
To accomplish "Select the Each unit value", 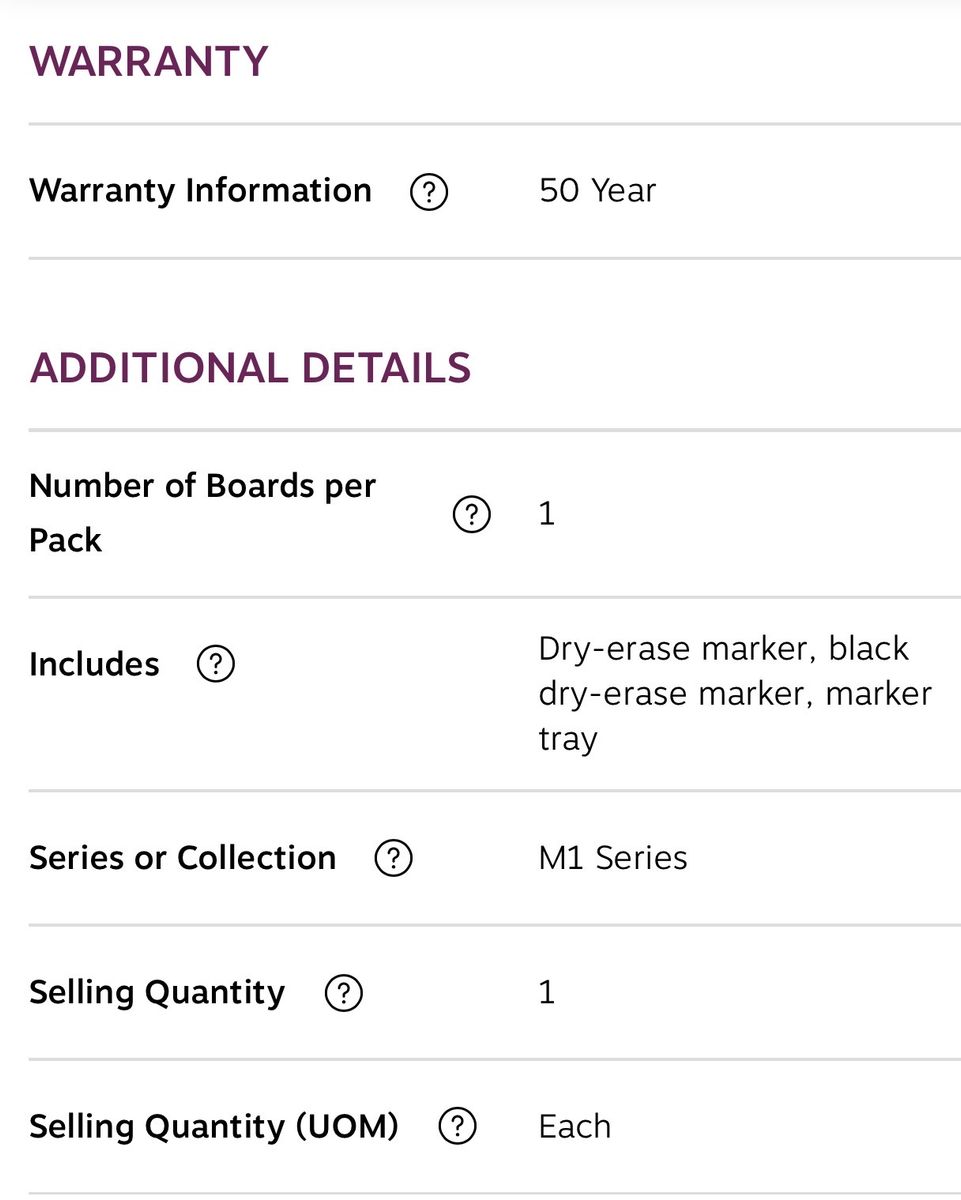I will 574,1126.
